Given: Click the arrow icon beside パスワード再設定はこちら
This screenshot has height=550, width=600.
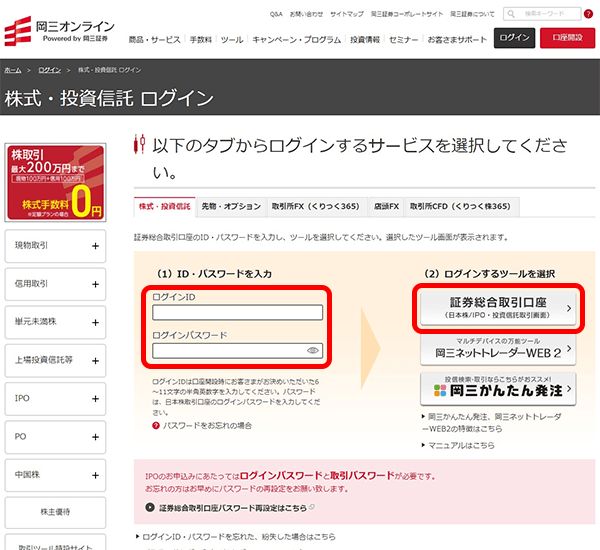Looking at the screenshot, I should (x=150, y=508).
